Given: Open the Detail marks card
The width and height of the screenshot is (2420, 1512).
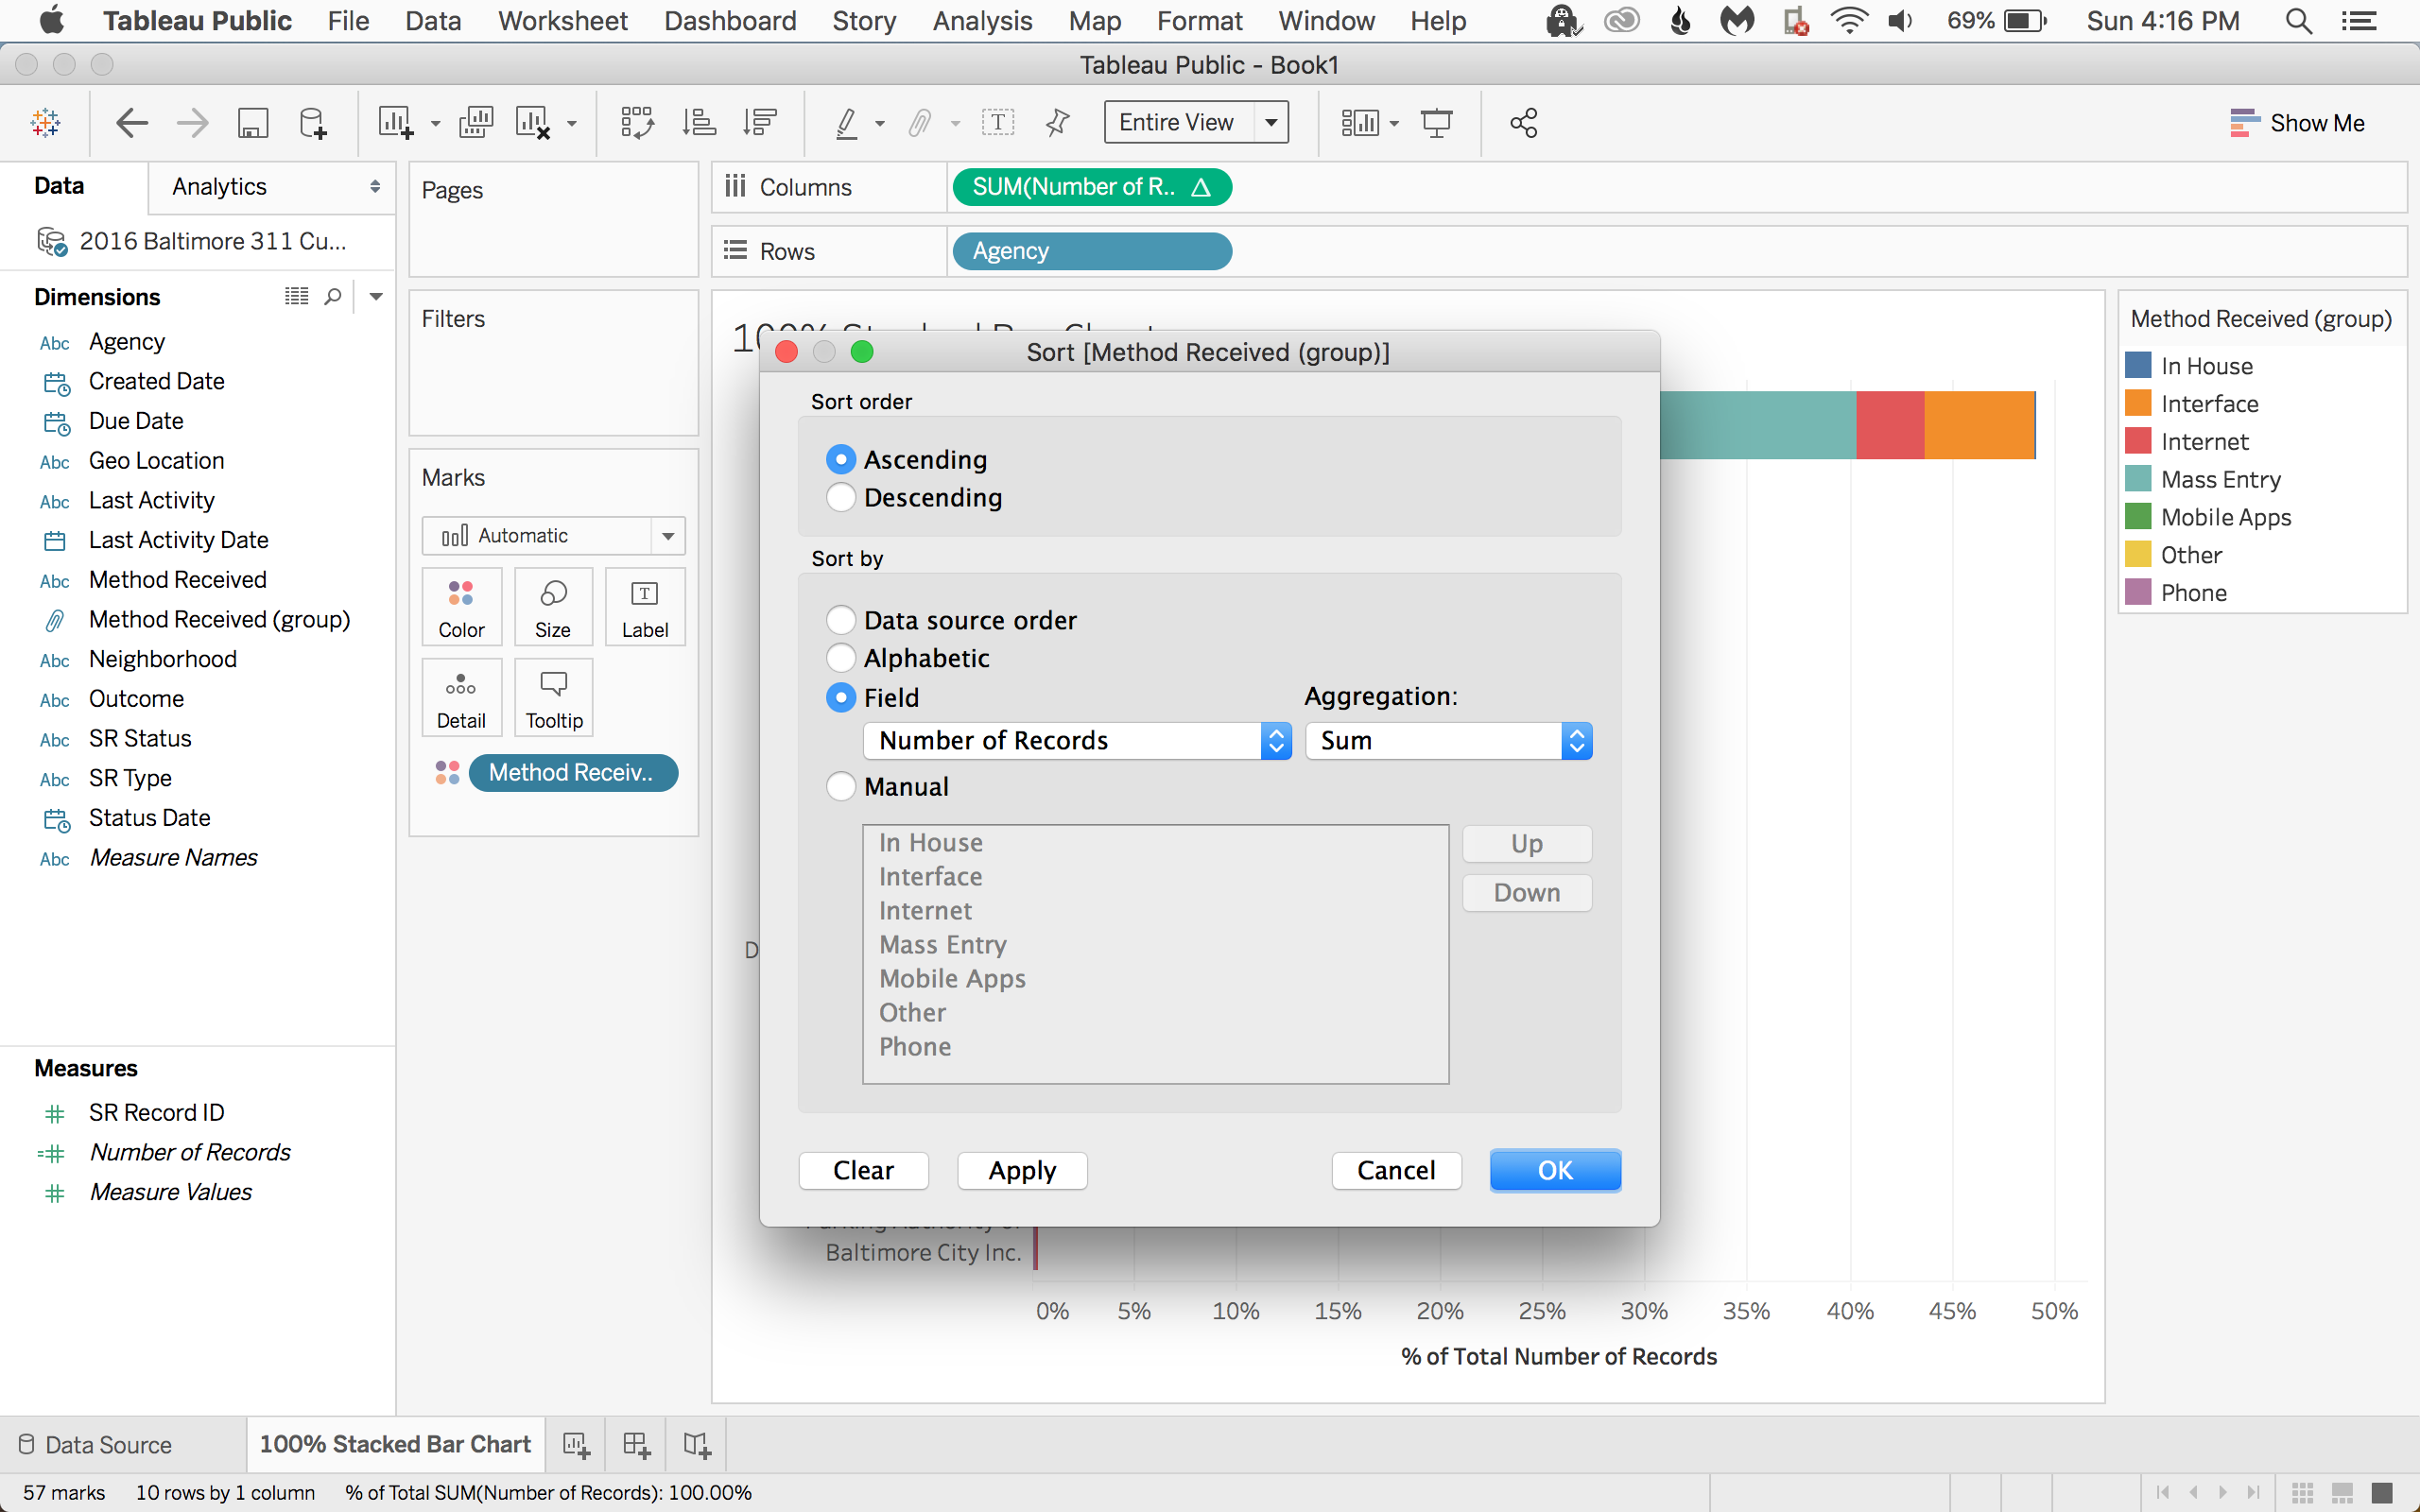Looking at the screenshot, I should [461, 698].
